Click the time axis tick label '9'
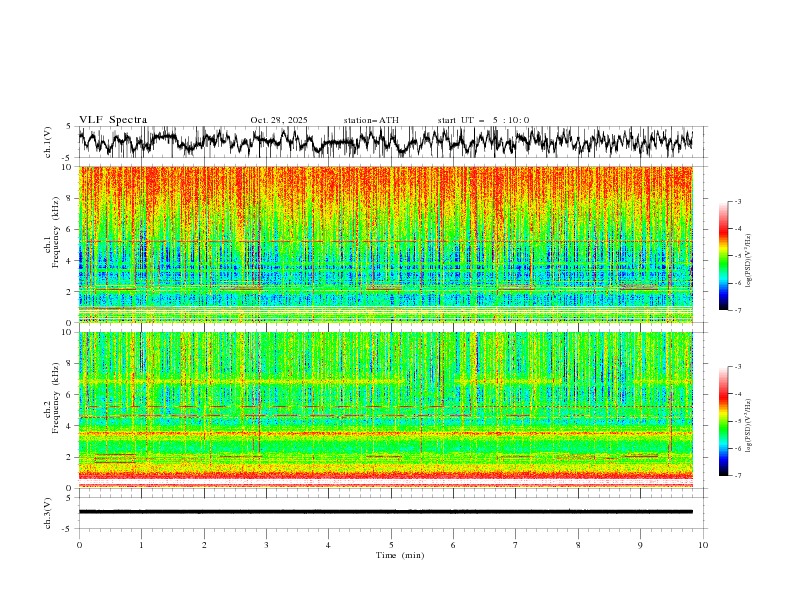 point(640,545)
